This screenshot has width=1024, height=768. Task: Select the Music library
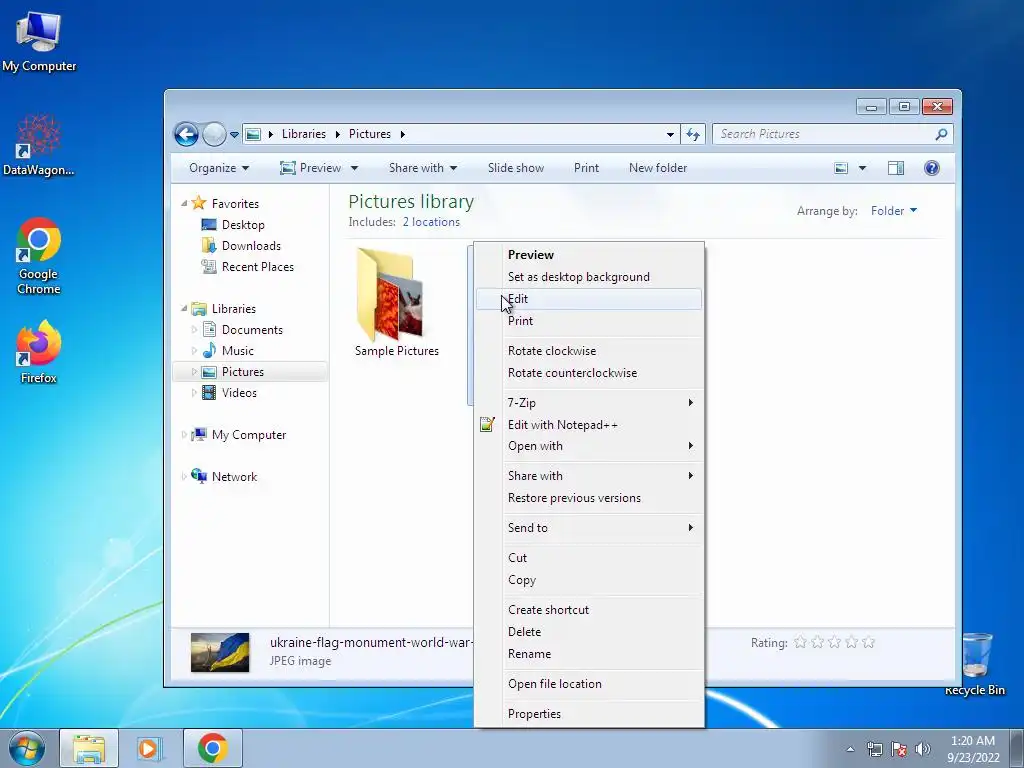238,351
